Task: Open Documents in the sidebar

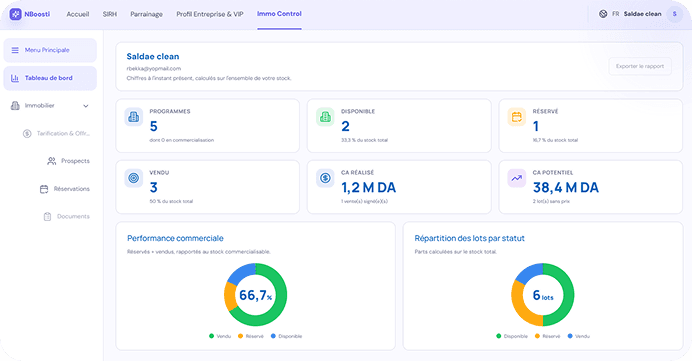Action: click(73, 217)
